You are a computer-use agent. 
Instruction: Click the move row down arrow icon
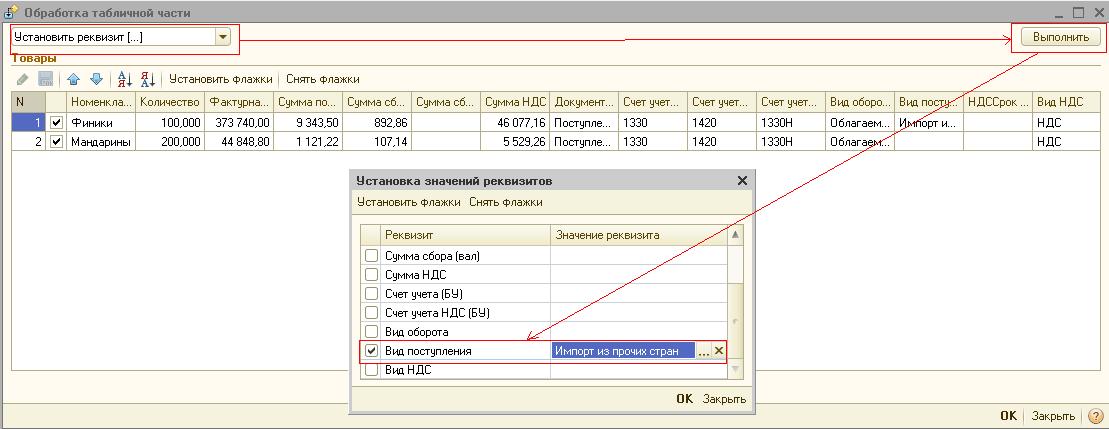coord(96,79)
